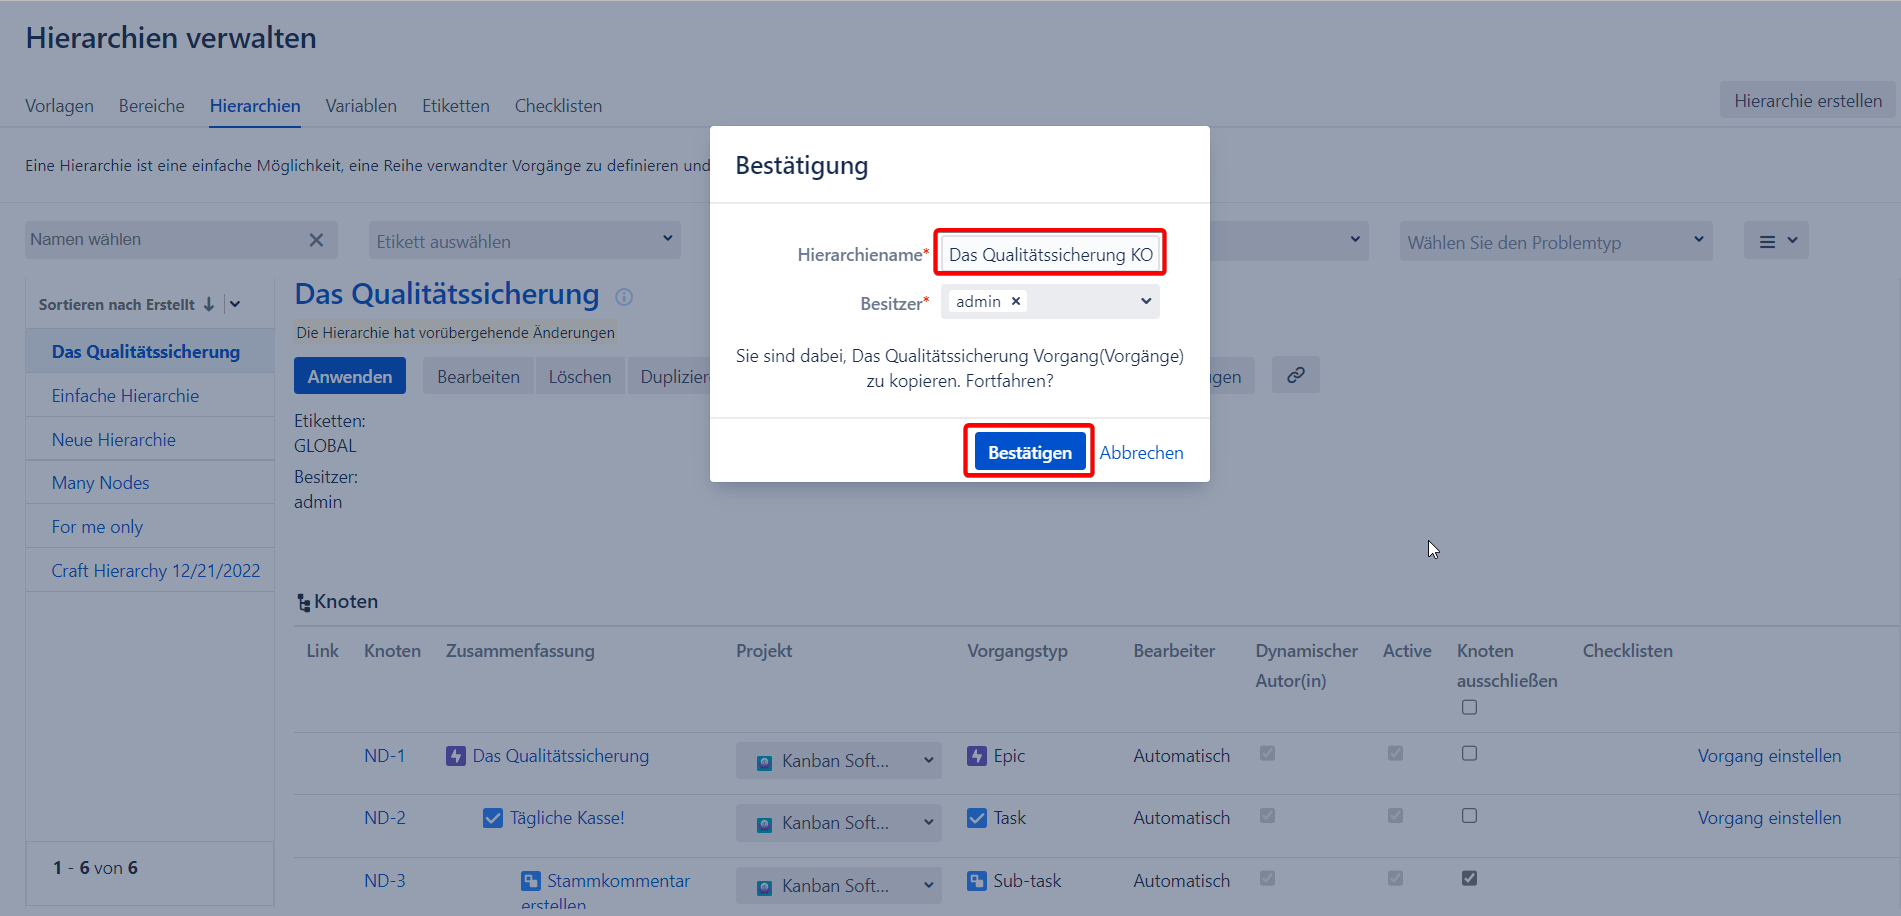
Task: Click the info icon beside hierarchy title
Action: 624,297
